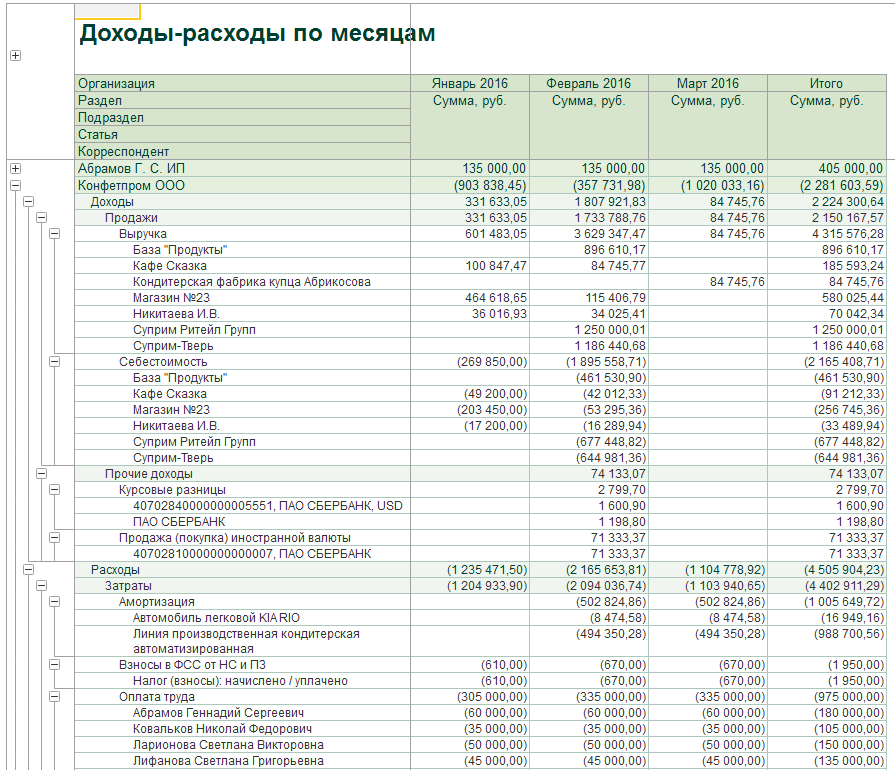The height and width of the screenshot is (770, 895).
Task: Click the Продажи row label
Action: (131, 217)
